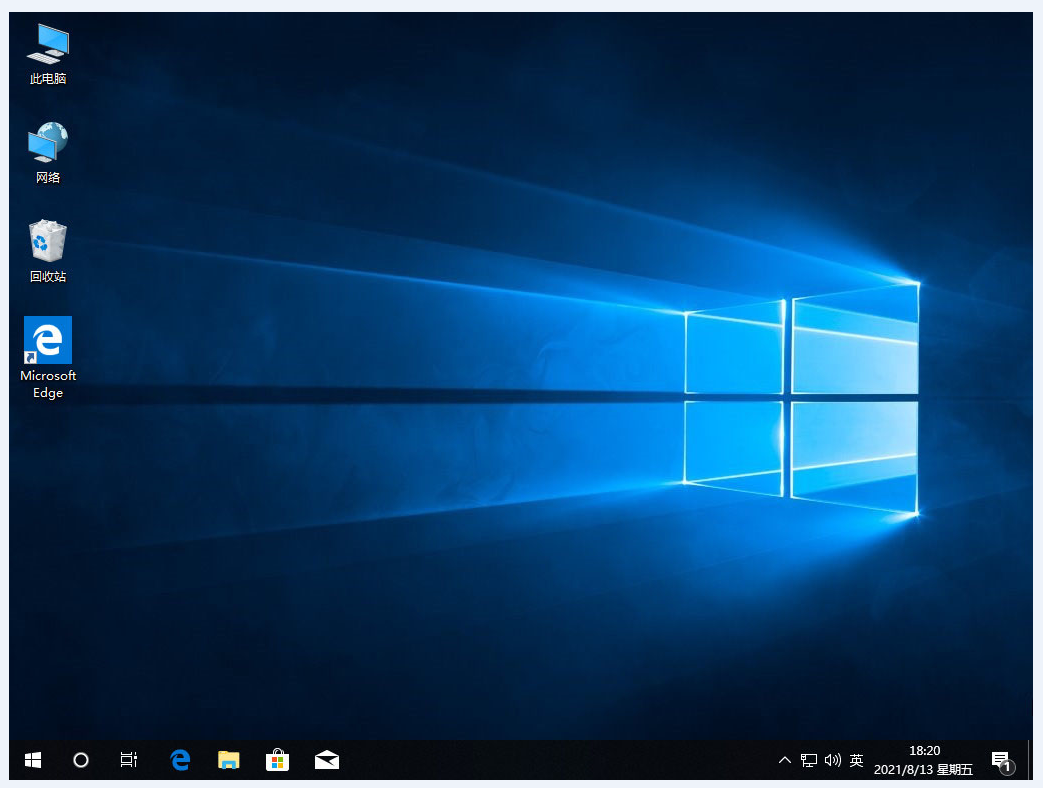
Task: Open the network status tray icon
Action: coord(809,760)
